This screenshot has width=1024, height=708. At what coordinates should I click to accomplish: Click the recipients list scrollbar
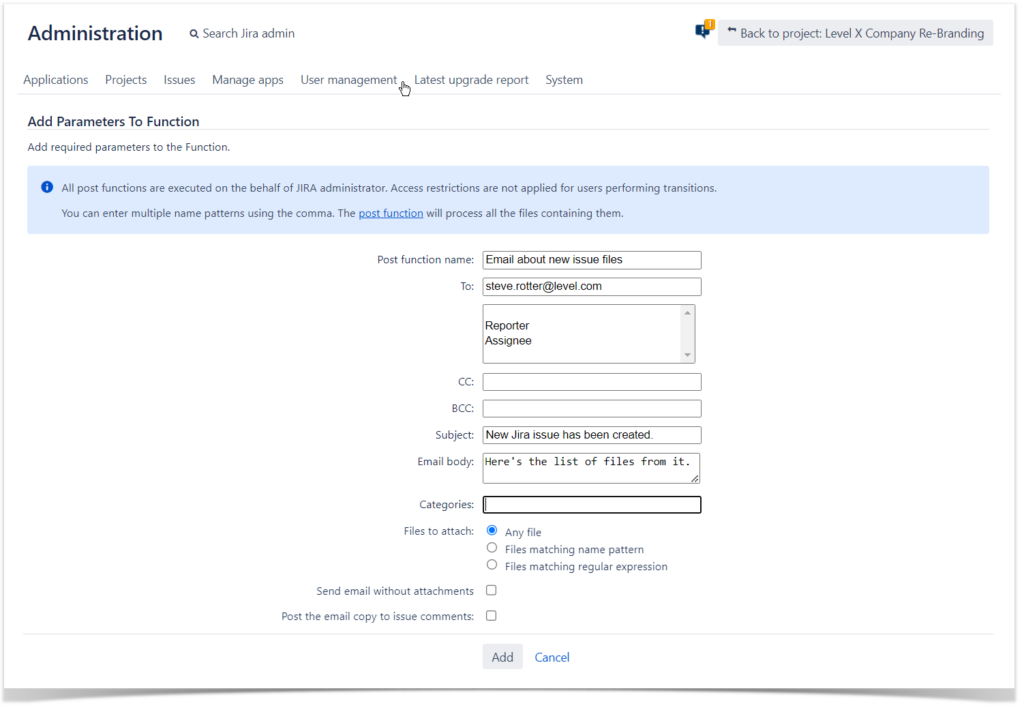click(x=688, y=333)
